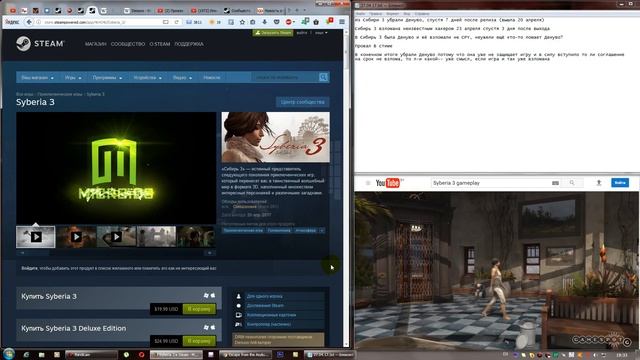Expand the language dropdown in Steam header
This screenshot has height=360, width=640.
pyautogui.click(x=321, y=33)
